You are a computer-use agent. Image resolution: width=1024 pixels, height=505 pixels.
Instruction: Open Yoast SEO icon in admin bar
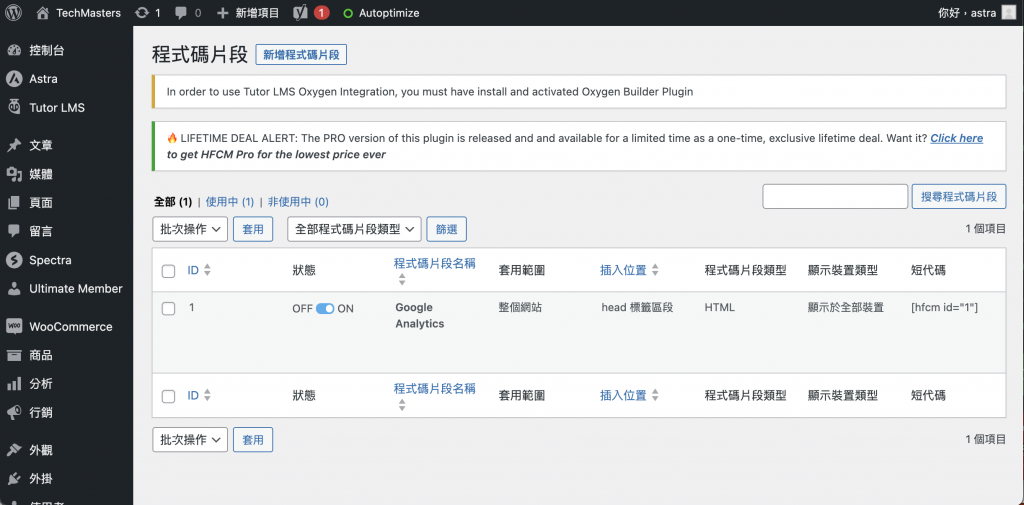click(x=300, y=12)
